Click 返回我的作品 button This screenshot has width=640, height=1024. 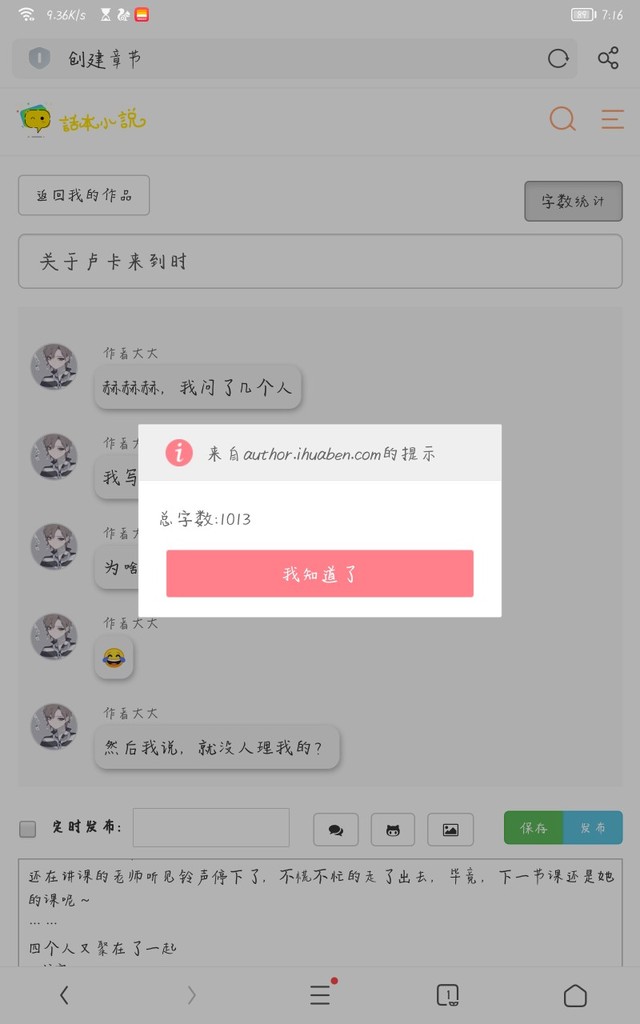tap(84, 195)
